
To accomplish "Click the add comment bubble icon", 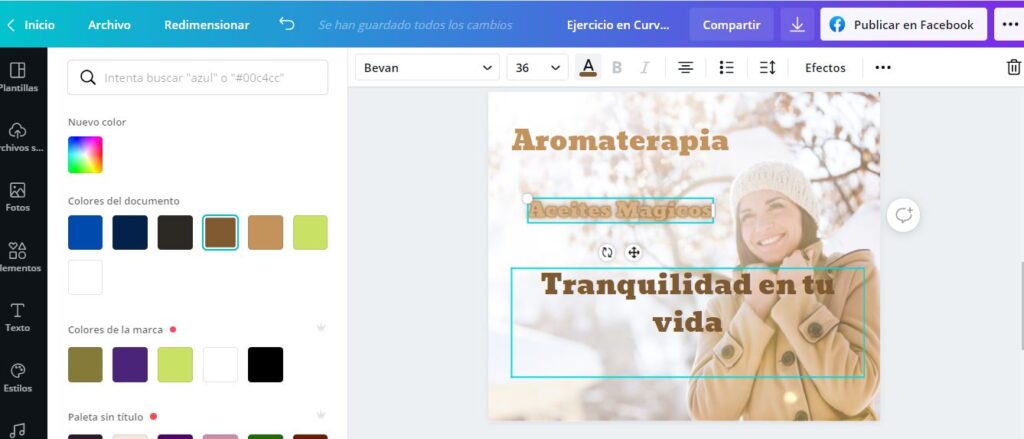I will [x=903, y=215].
